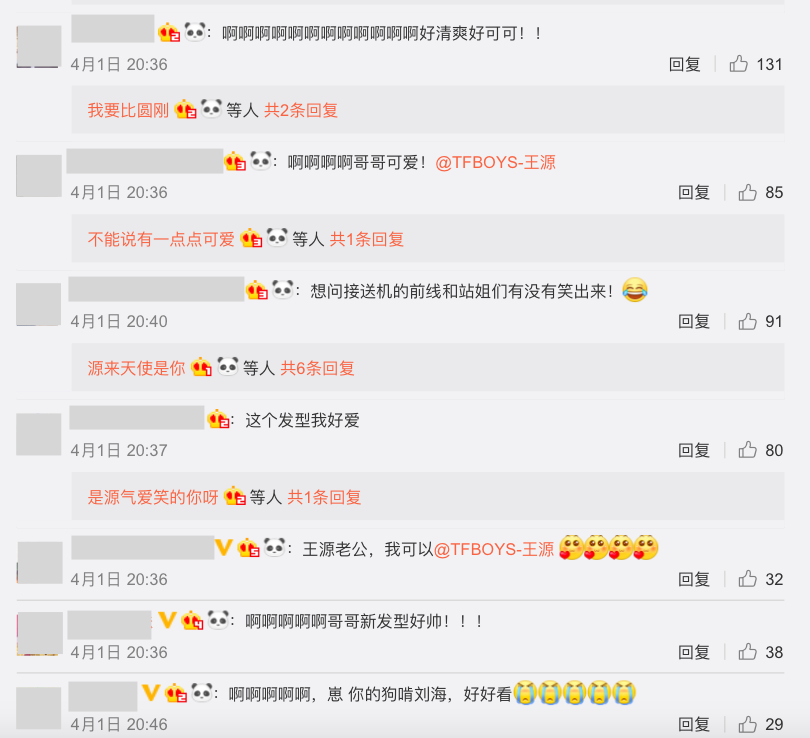Open the 源来天使是你 user profile
The image size is (810, 738).
point(136,368)
